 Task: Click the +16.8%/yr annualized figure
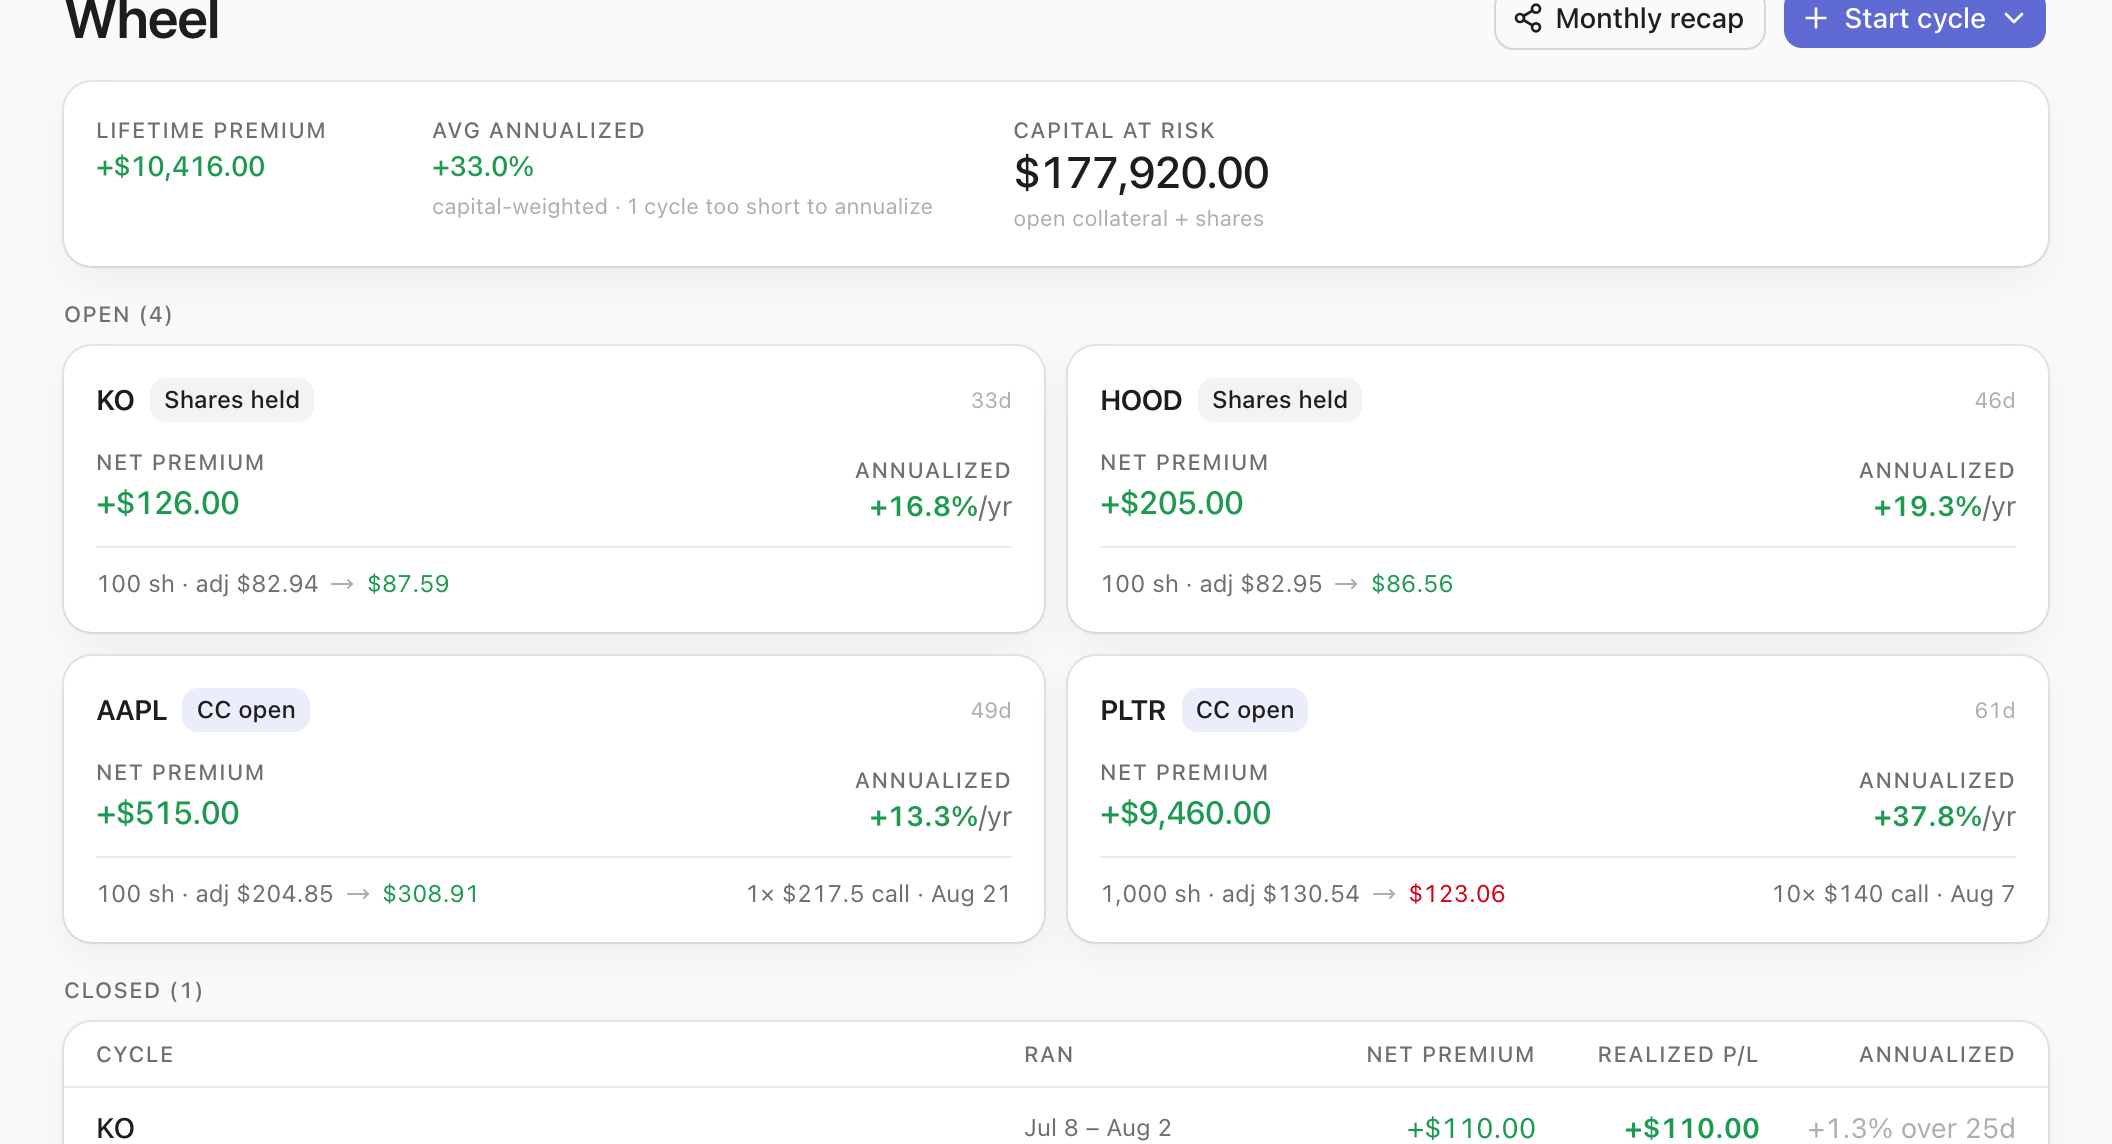click(940, 507)
